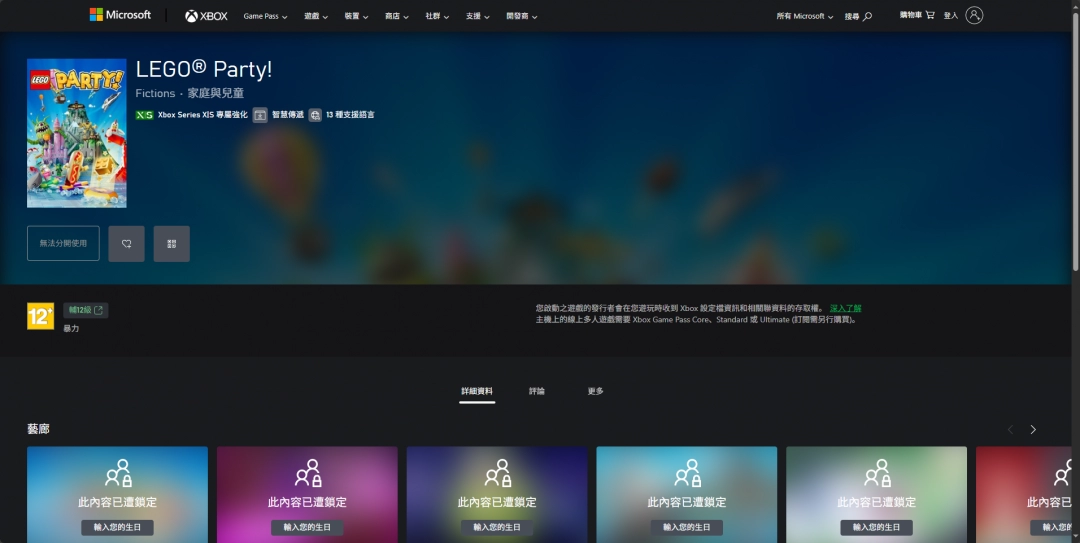Expand the 裝置 navigation menu
Image resolution: width=1080 pixels, height=543 pixels.
(x=356, y=16)
